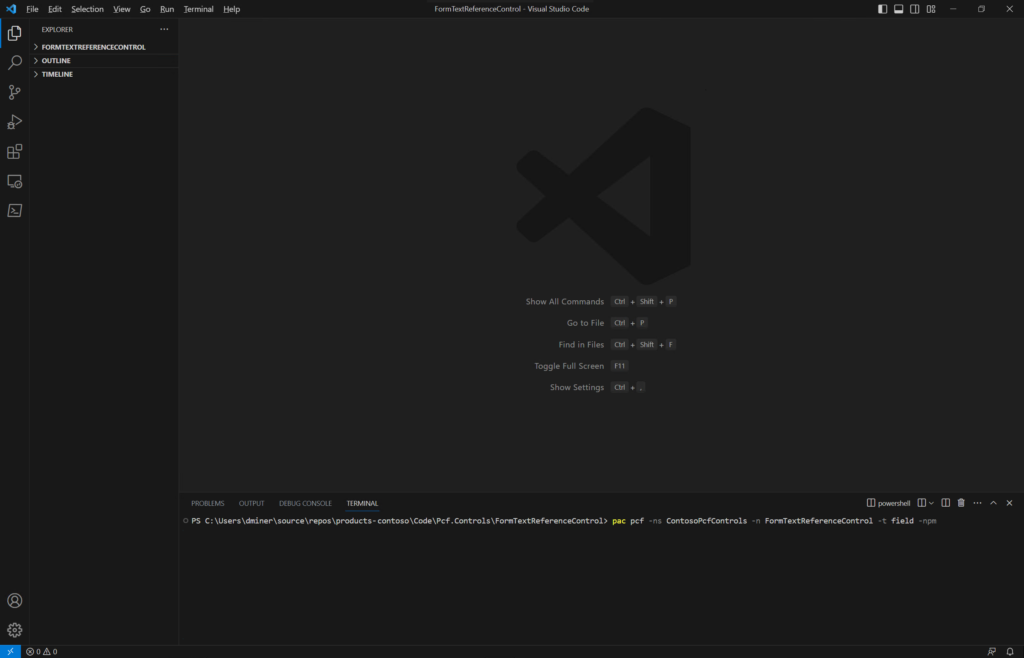Expand the TIMELINE section
The image size is (1024, 658).
[x=57, y=74]
